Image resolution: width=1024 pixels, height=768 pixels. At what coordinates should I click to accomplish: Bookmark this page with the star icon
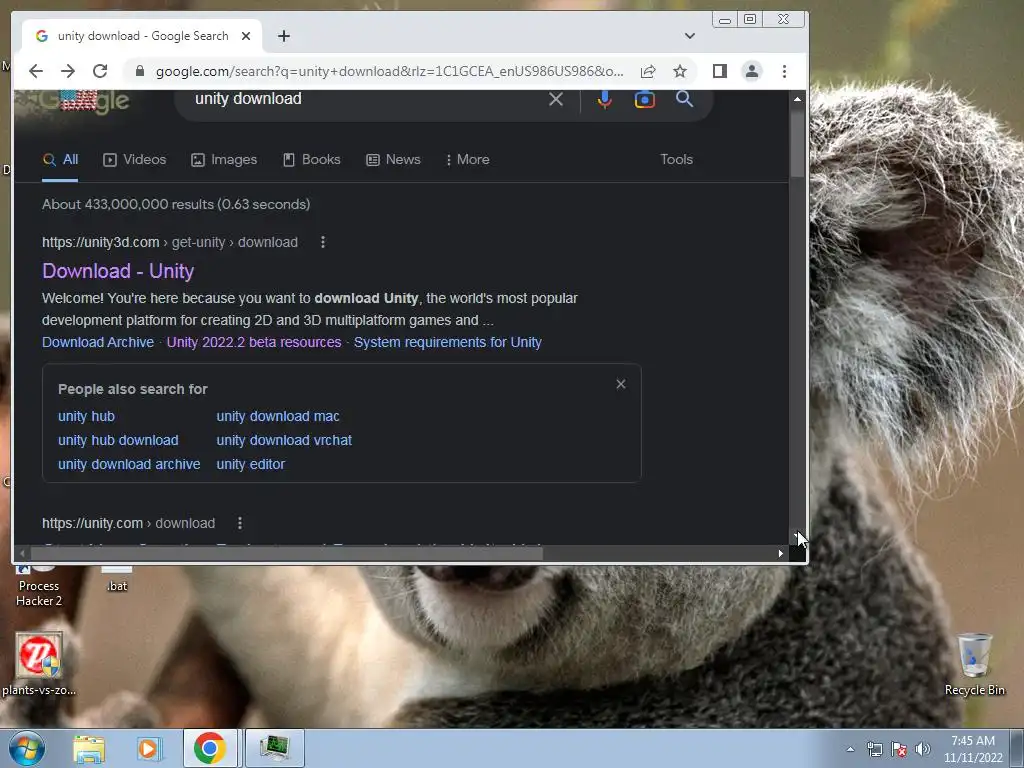(680, 71)
